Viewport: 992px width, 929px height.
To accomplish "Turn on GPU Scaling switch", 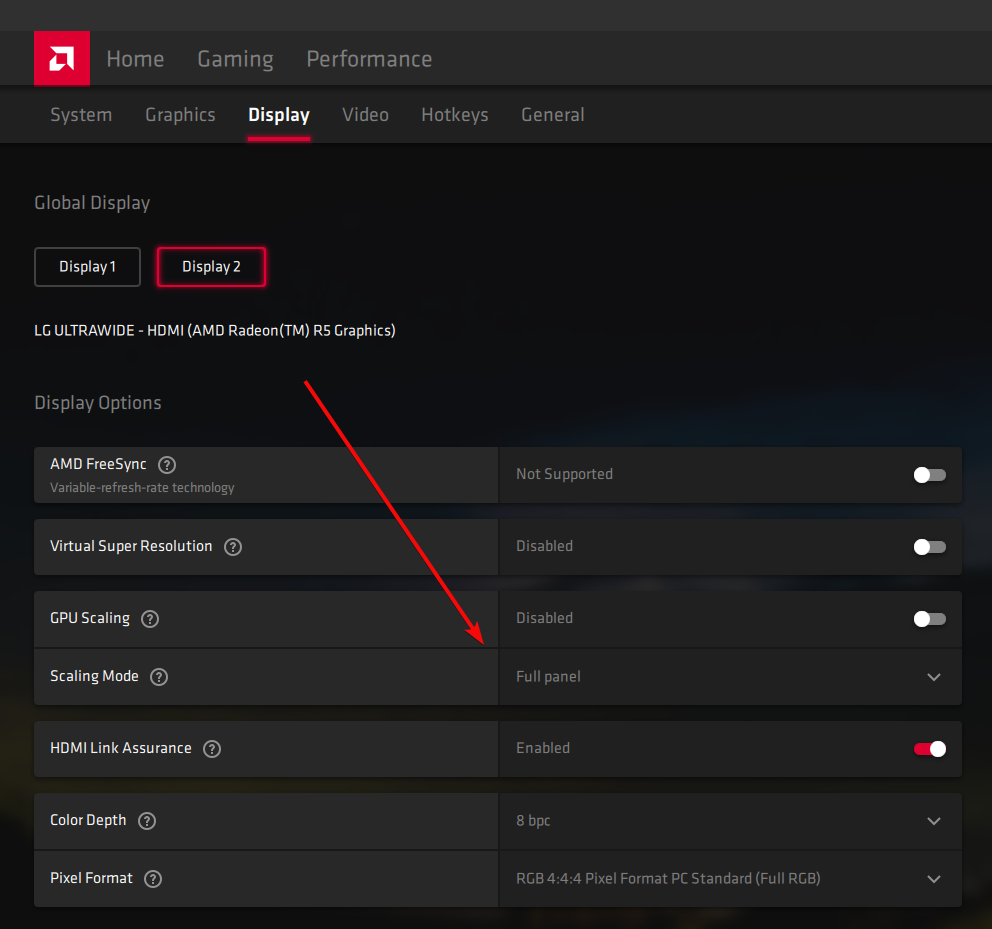I will (x=929, y=619).
